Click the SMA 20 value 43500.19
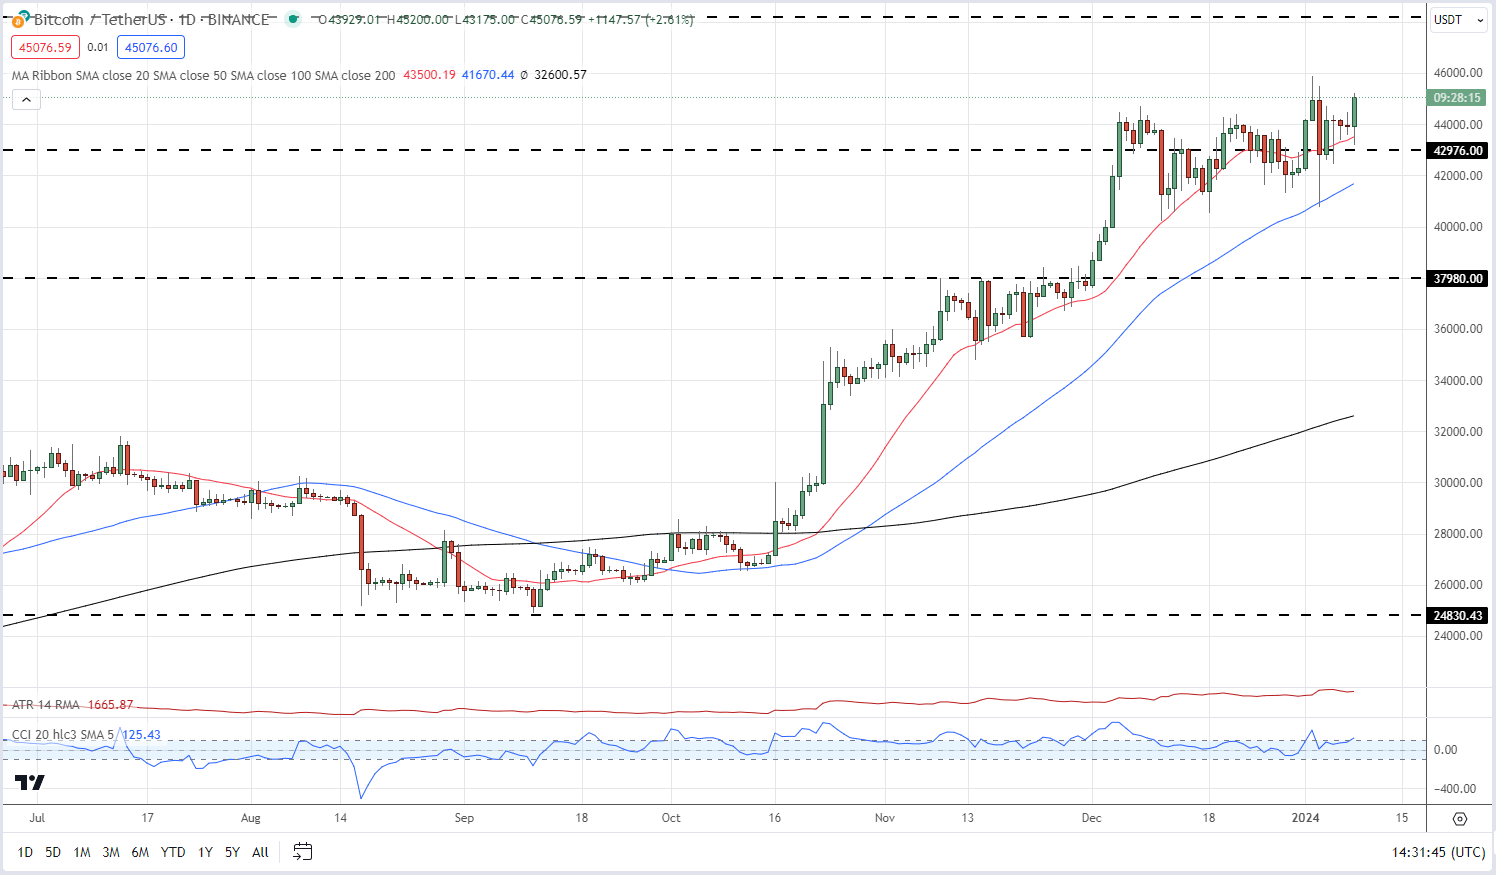The image size is (1496, 875). [429, 75]
